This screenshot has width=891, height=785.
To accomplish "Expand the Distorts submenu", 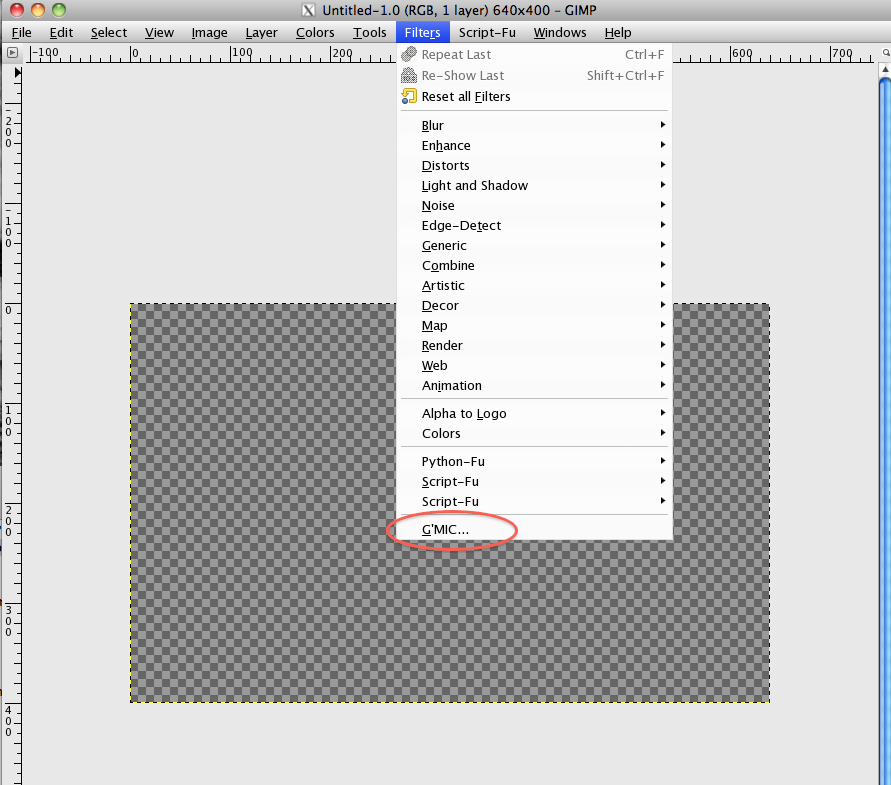I will [534, 165].
